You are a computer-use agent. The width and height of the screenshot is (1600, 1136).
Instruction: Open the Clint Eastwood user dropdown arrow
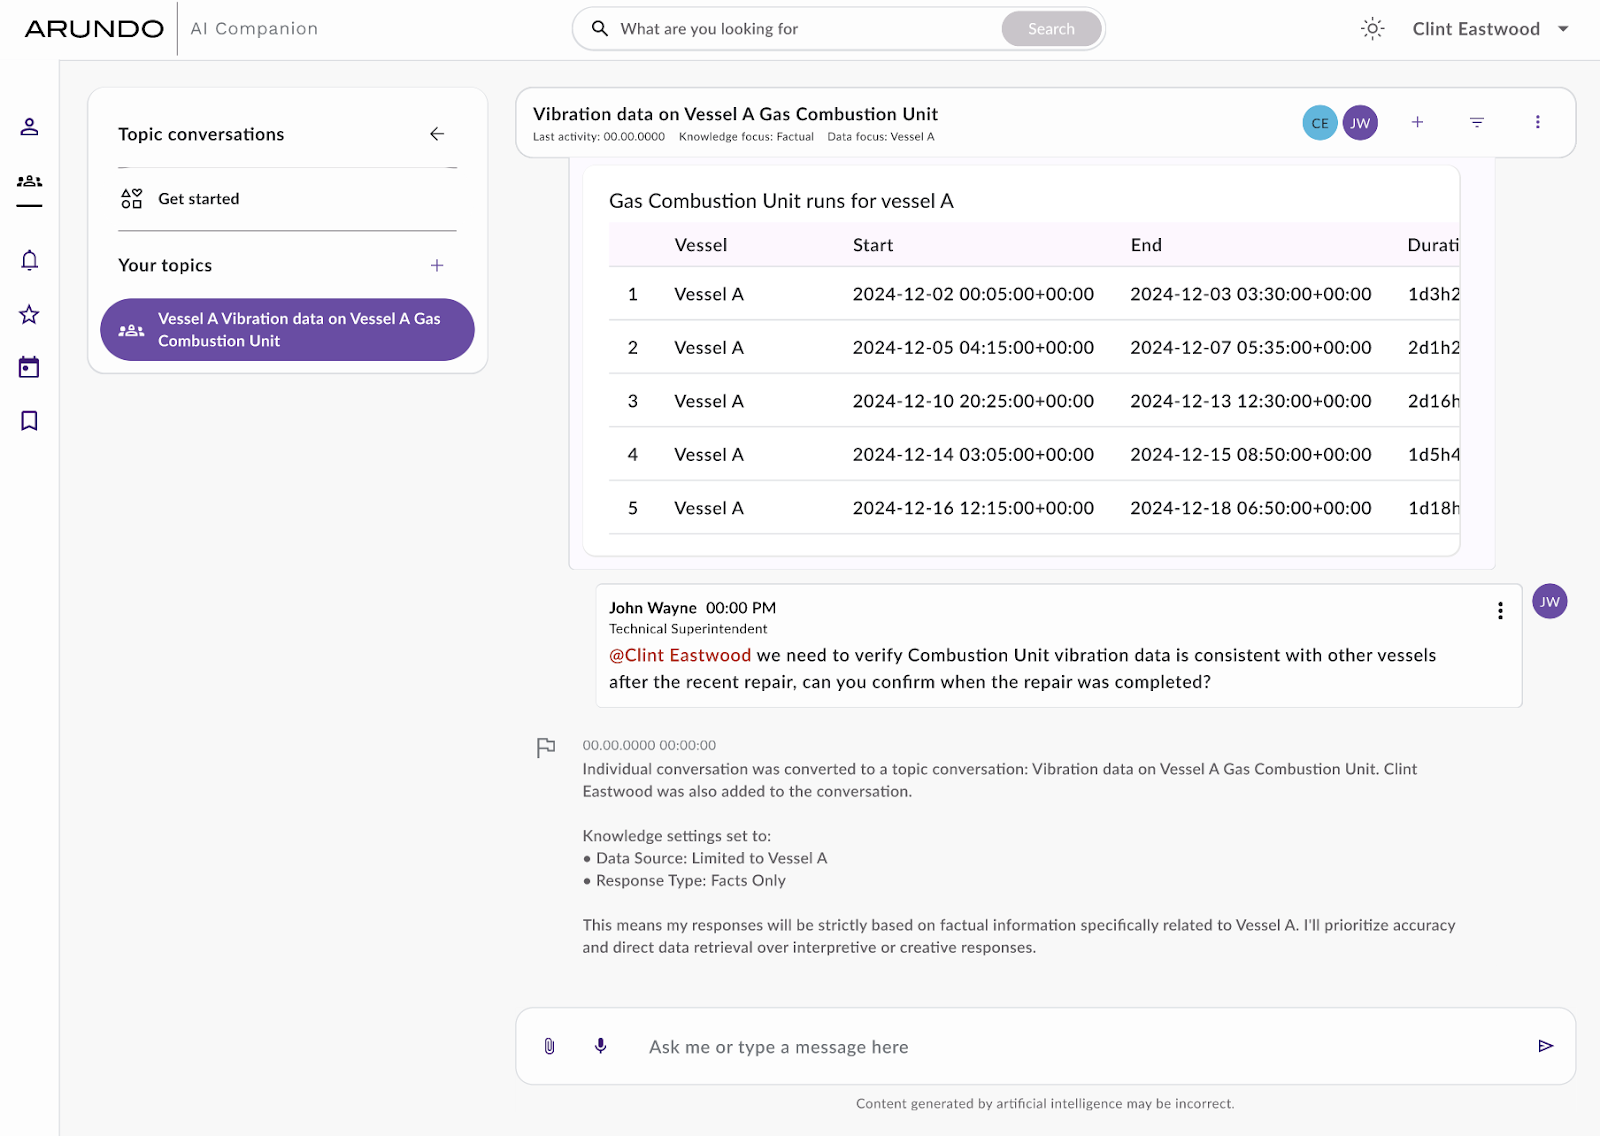tap(1563, 29)
